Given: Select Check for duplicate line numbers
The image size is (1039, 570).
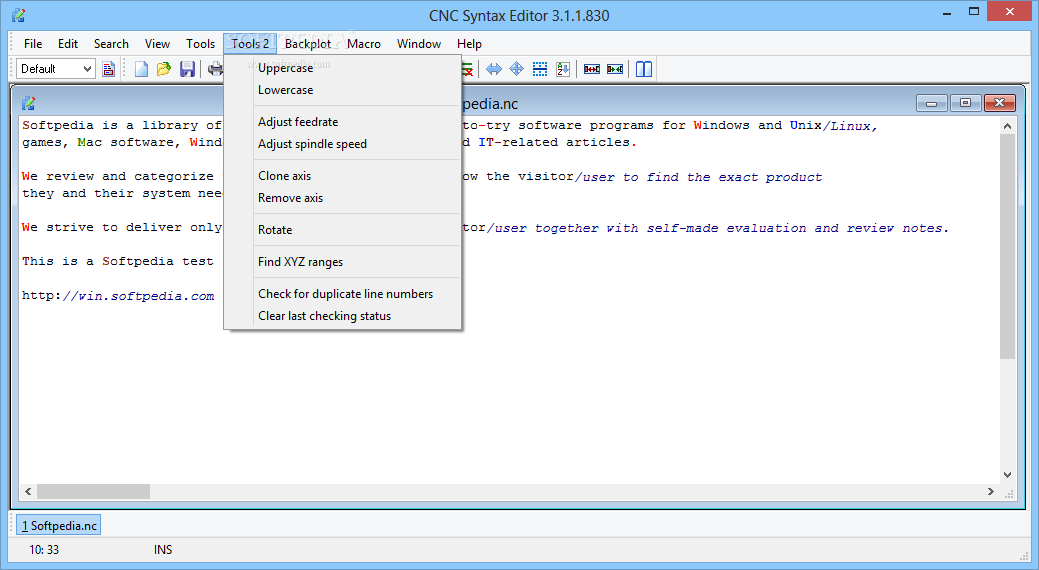Looking at the screenshot, I should (343, 294).
